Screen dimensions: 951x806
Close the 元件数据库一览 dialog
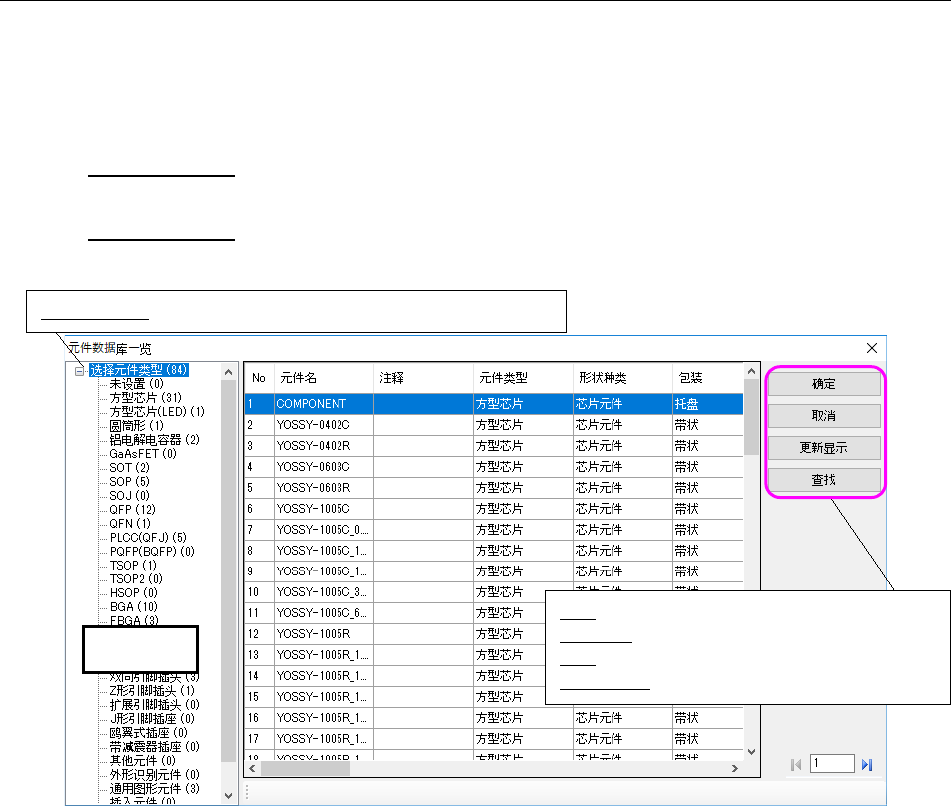[x=872, y=348]
